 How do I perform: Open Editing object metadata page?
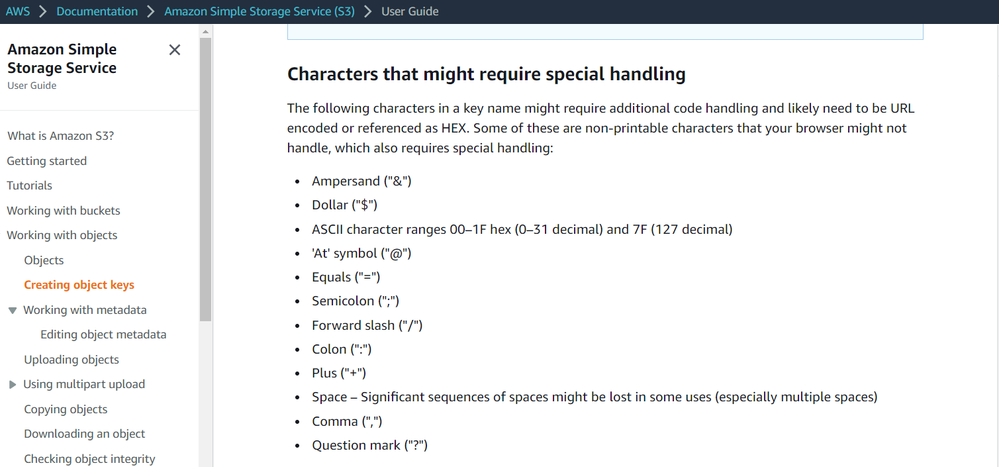point(103,335)
